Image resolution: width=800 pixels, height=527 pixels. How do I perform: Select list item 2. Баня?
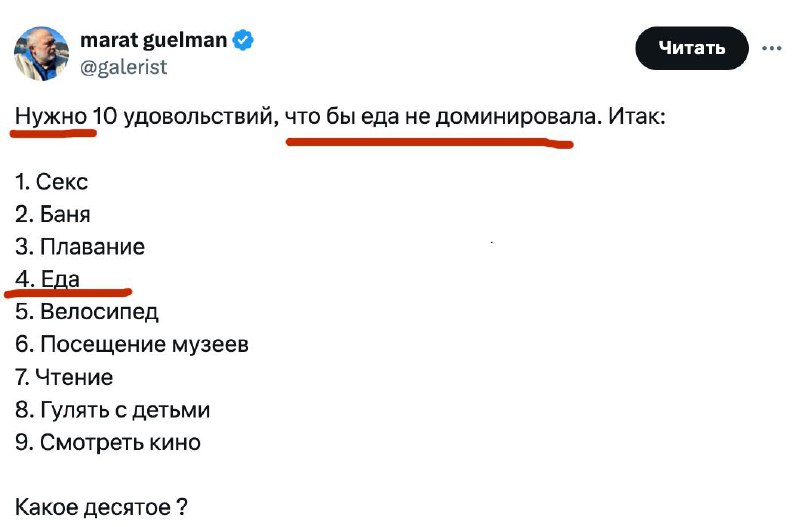pyautogui.click(x=53, y=214)
